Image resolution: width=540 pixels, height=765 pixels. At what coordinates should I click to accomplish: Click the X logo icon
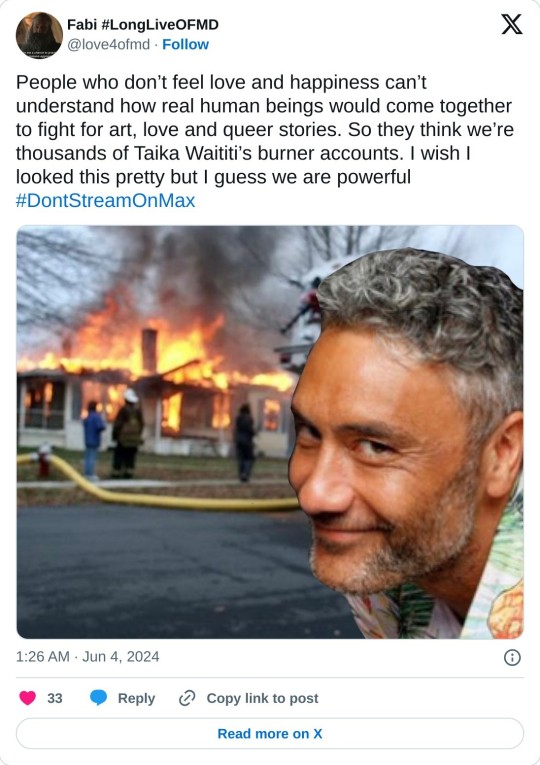click(512, 24)
